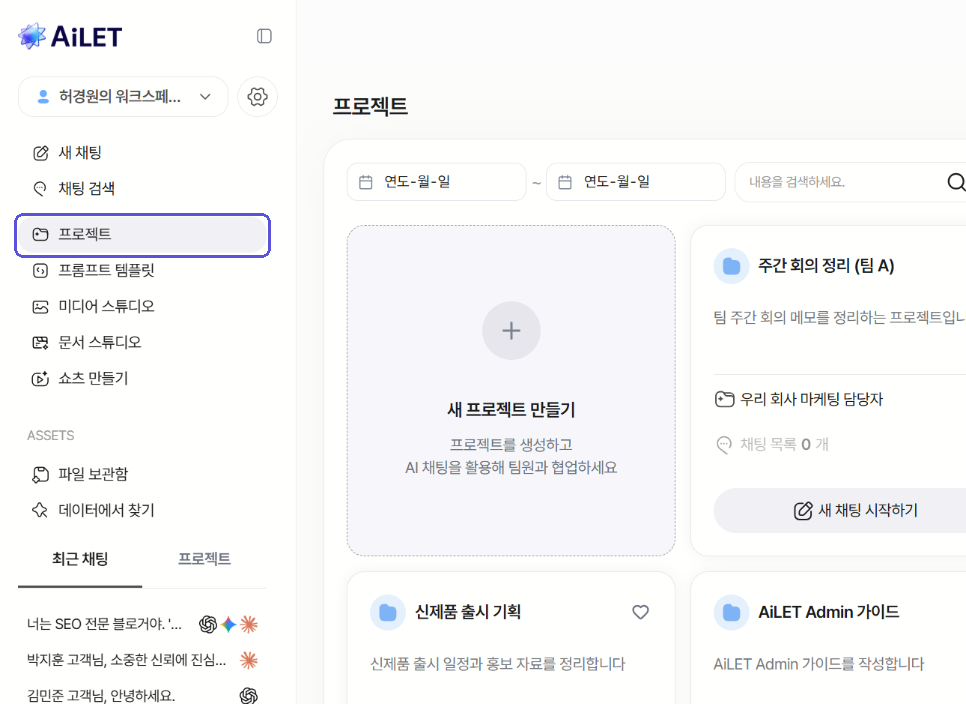
Task: Click folder icon of 신제품 출시 기획
Action: (388, 612)
